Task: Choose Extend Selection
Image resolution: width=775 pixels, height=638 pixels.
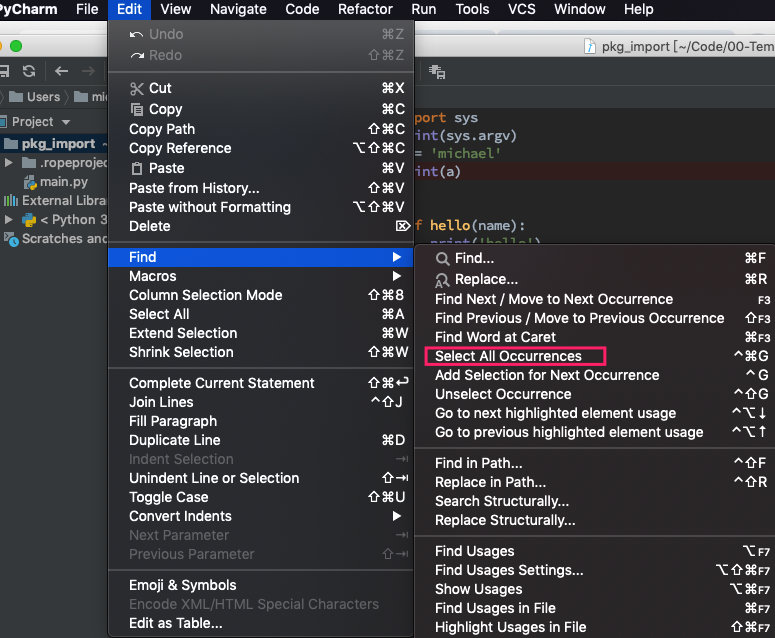Action: coord(261,333)
